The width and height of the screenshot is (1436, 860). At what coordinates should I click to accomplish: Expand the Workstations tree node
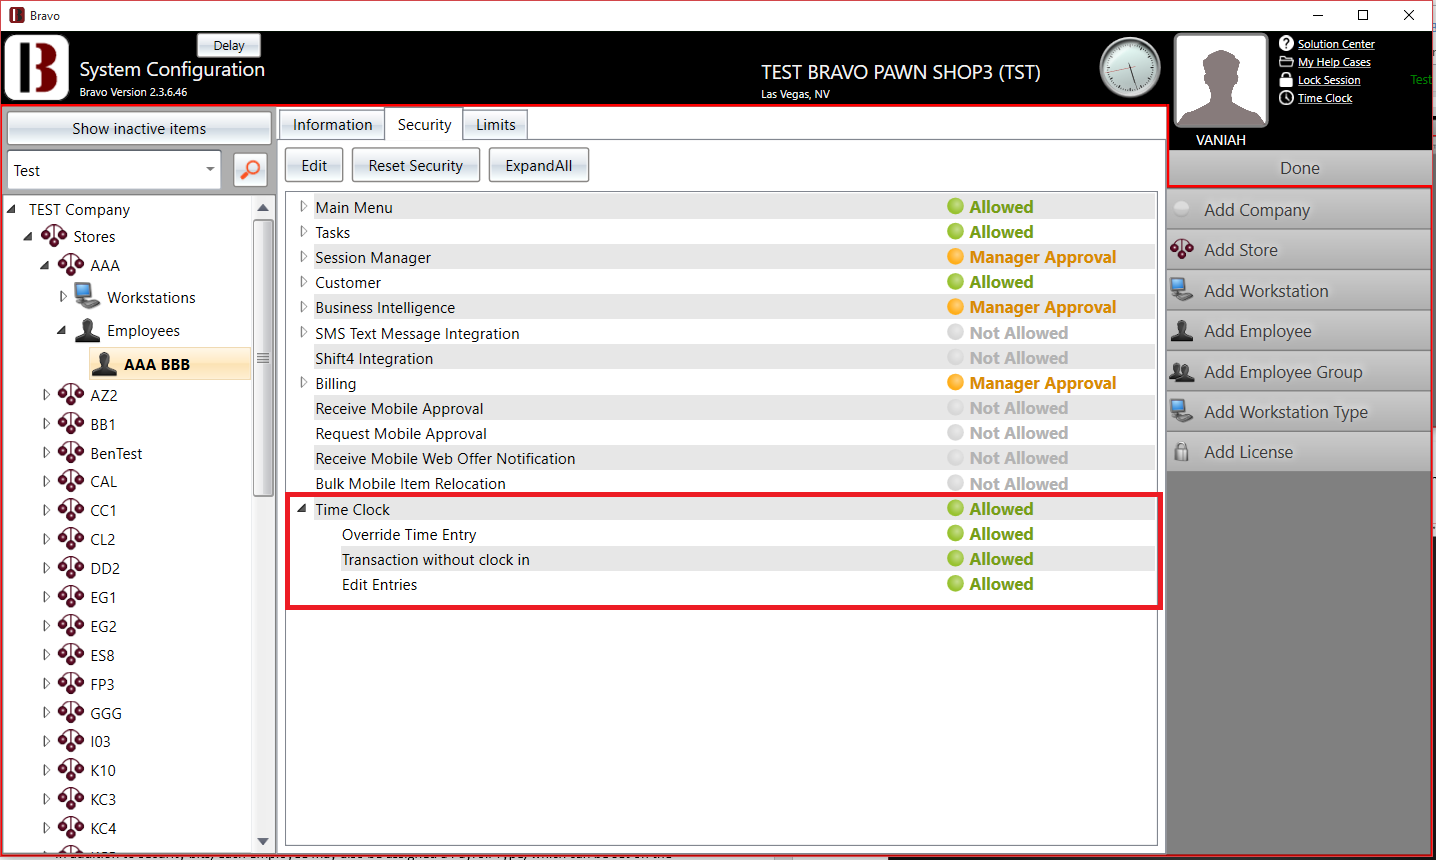click(62, 297)
